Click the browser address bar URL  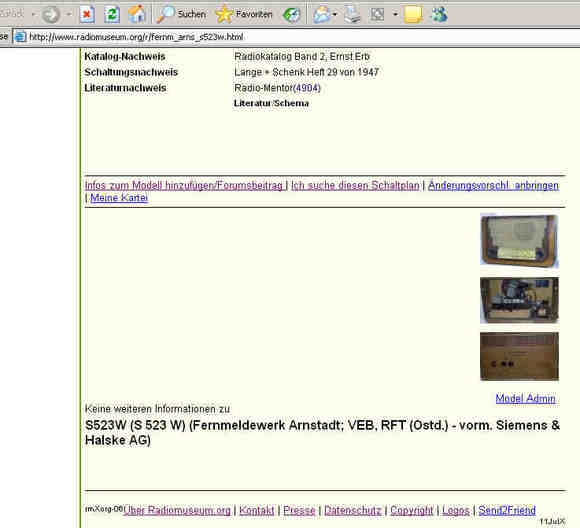[x=136, y=37]
